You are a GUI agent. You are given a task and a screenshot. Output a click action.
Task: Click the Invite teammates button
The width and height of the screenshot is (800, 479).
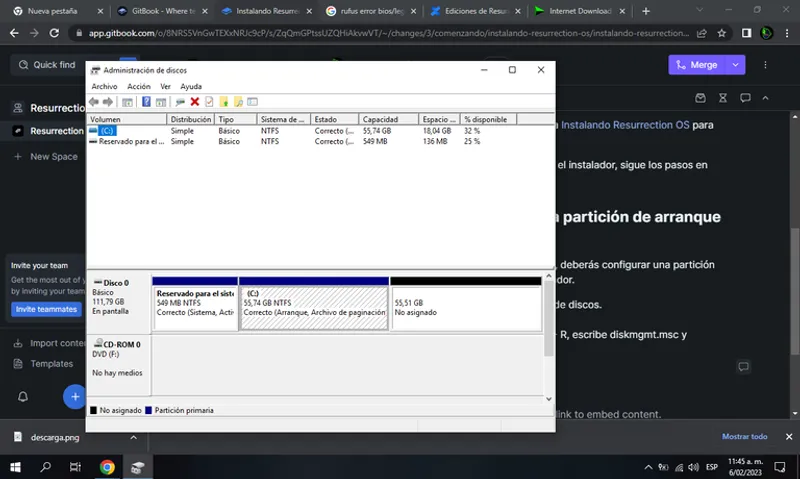pos(46,309)
